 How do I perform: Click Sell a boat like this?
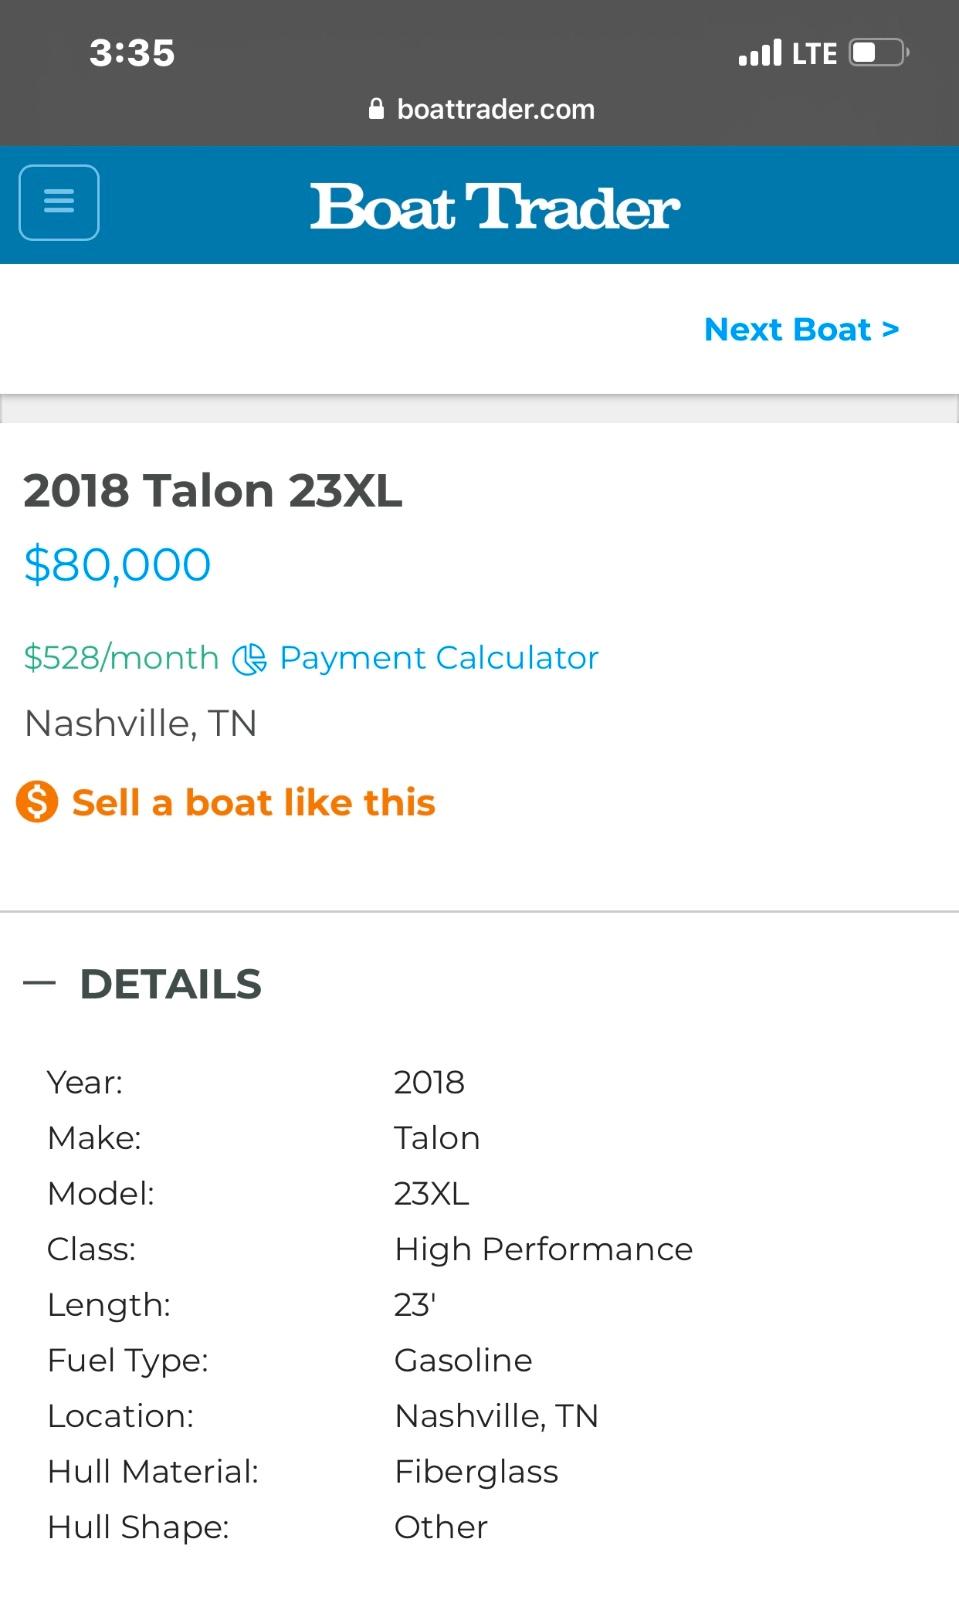click(253, 802)
